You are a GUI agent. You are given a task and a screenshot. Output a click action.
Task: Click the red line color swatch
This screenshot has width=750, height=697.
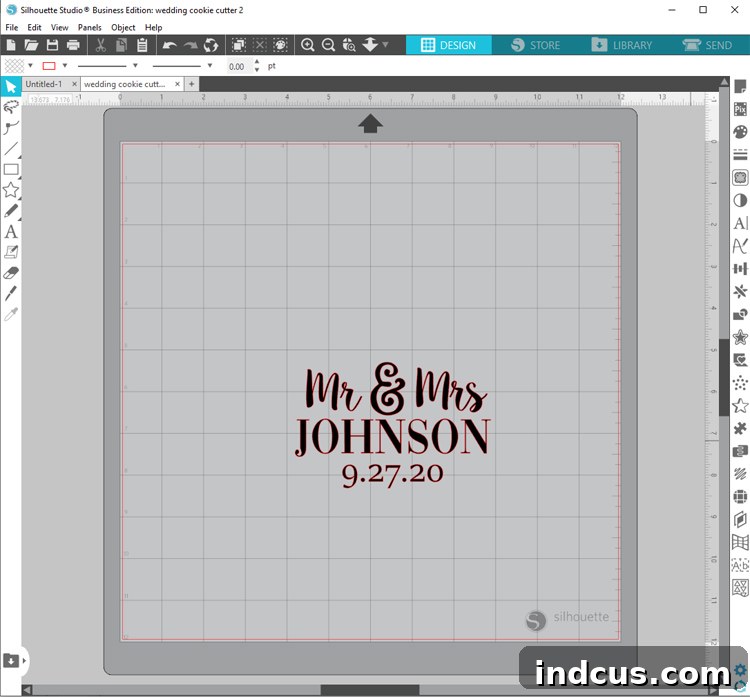(x=49, y=66)
